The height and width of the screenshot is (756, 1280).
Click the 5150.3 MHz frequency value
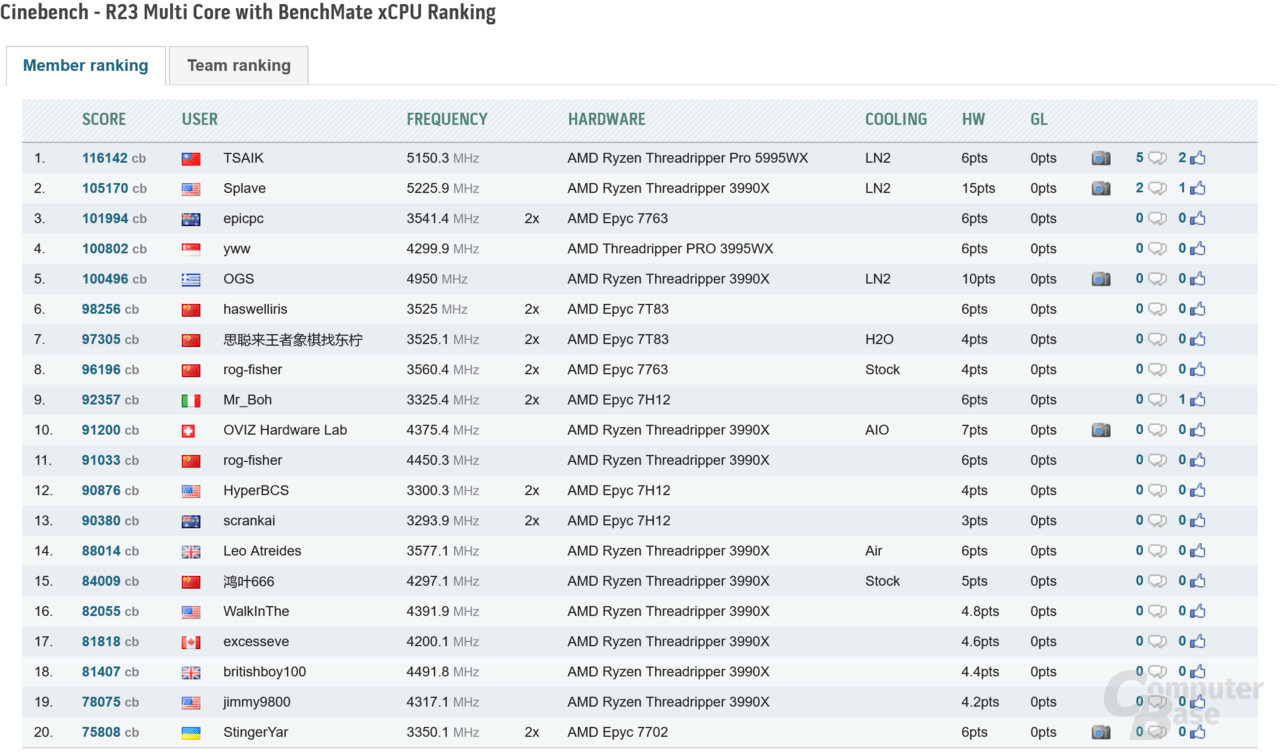(443, 158)
